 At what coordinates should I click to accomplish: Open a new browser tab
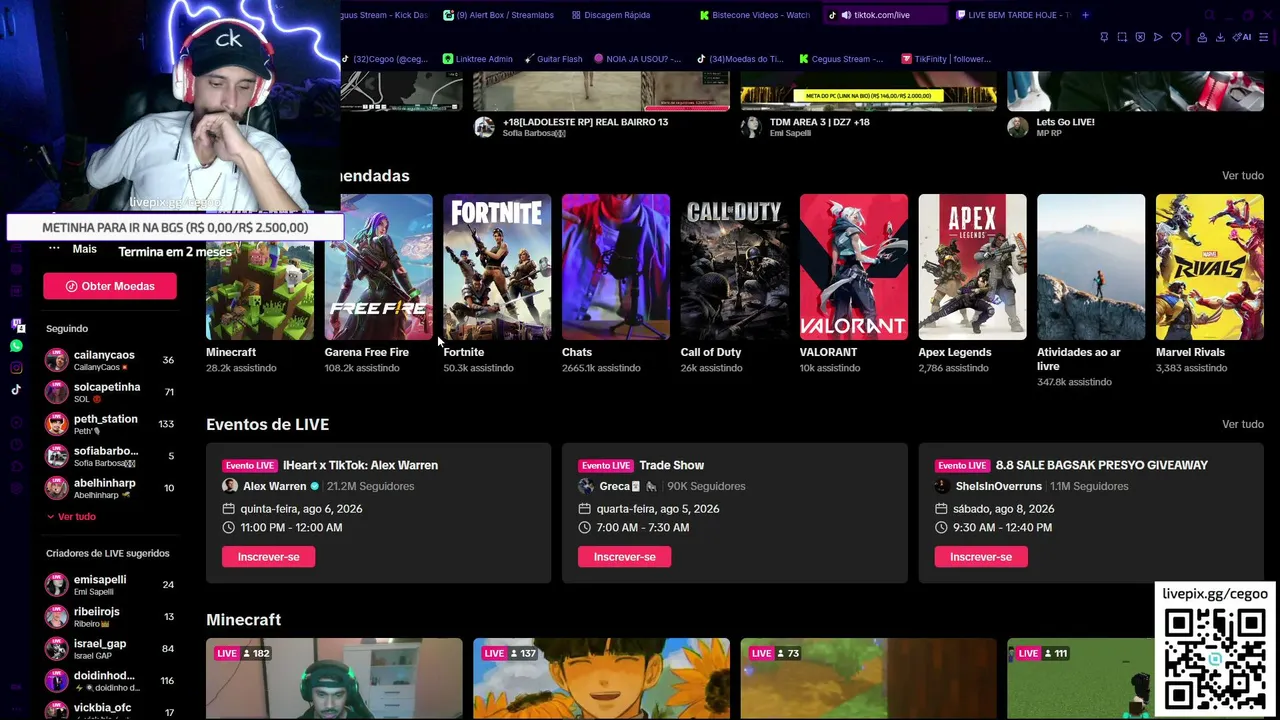(x=1085, y=15)
